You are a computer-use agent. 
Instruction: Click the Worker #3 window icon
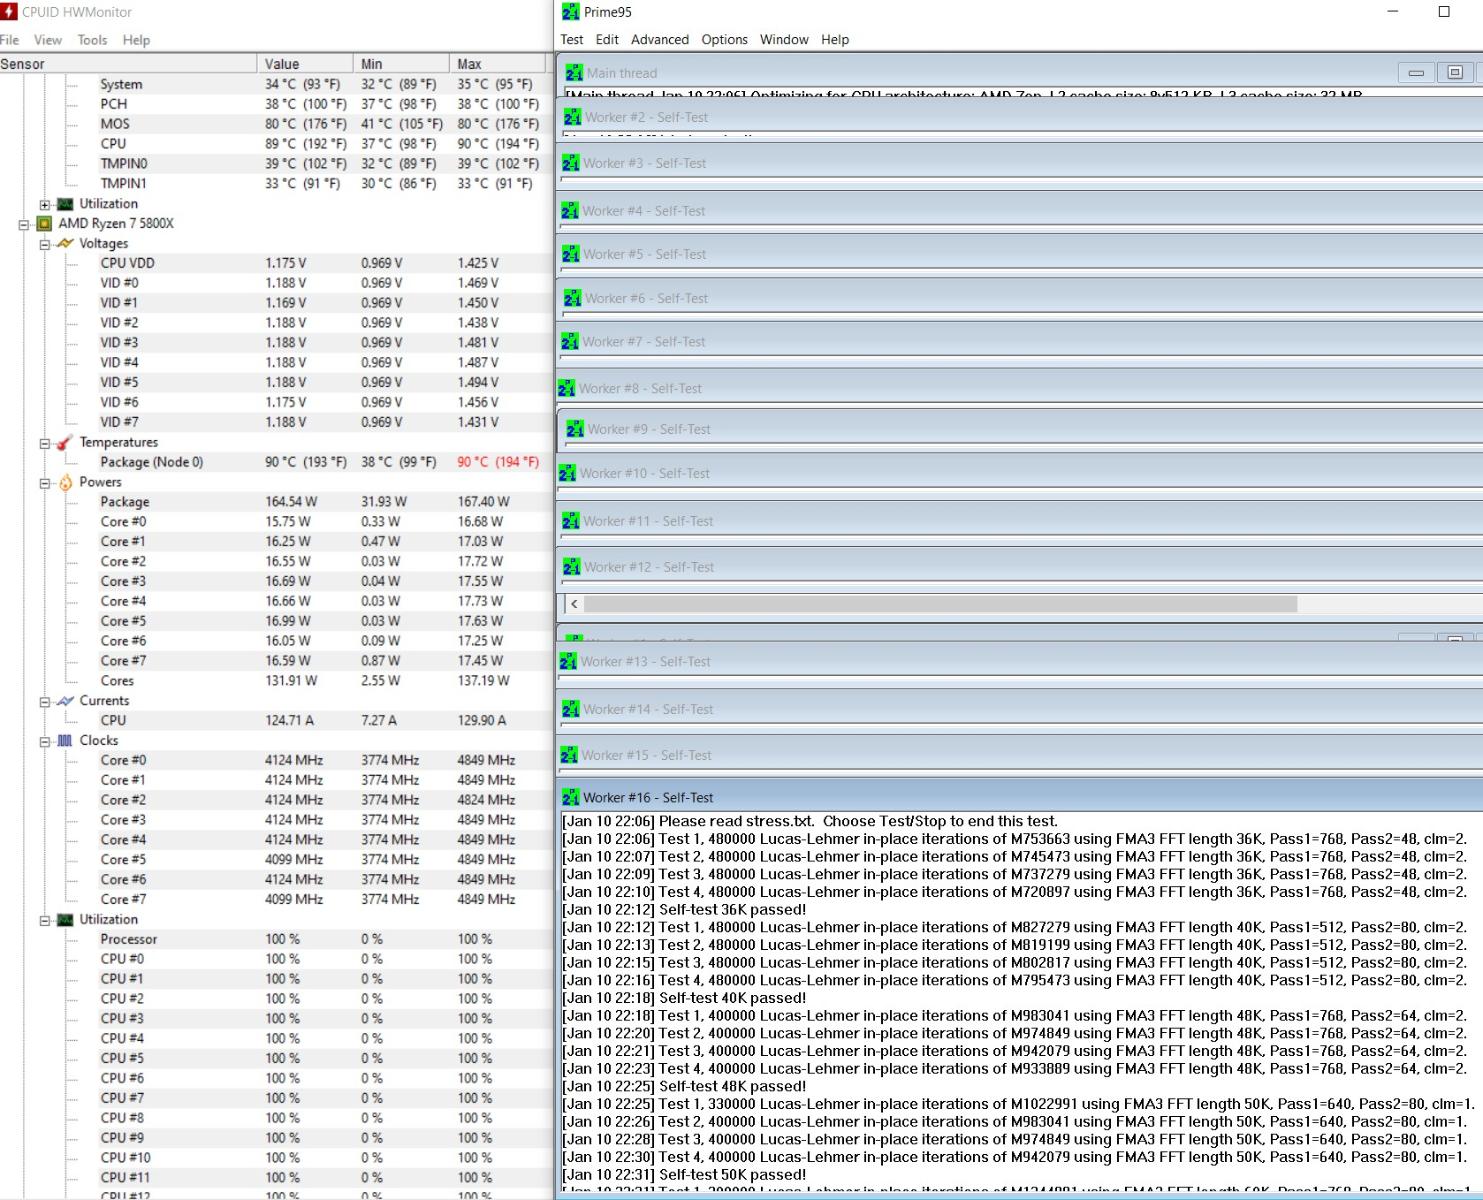coord(571,163)
